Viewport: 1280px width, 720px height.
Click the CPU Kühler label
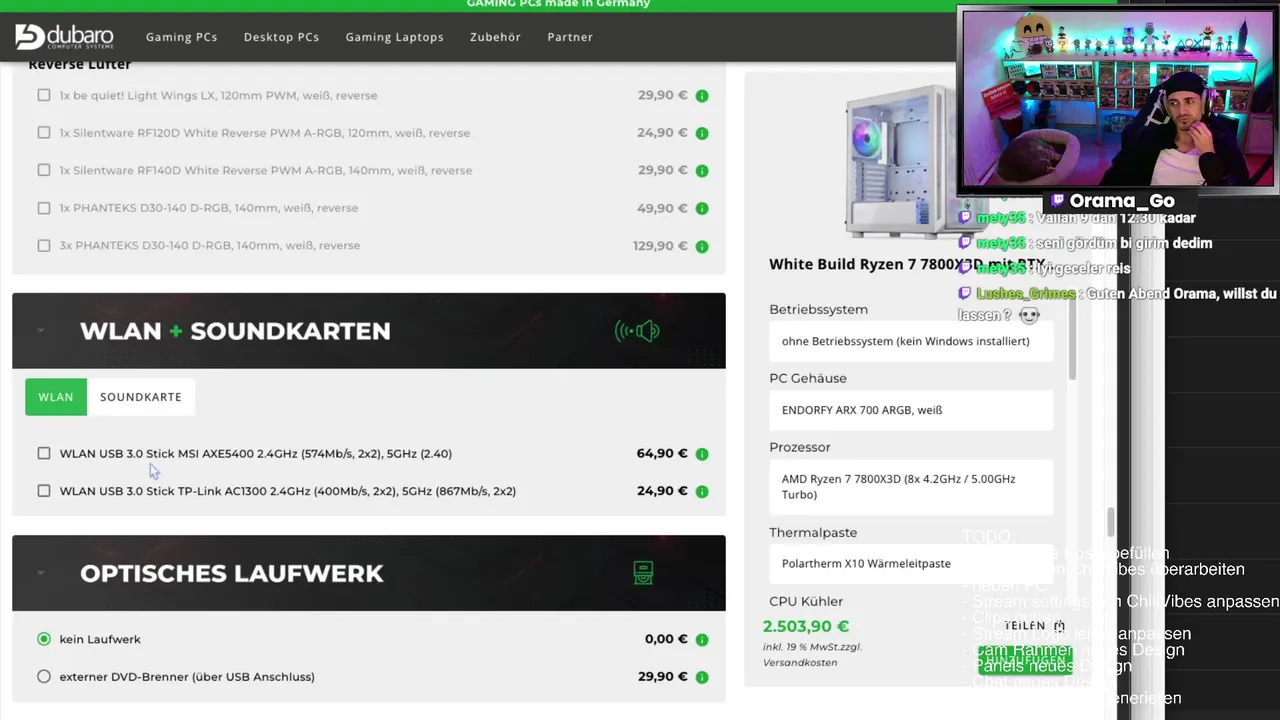tap(806, 601)
